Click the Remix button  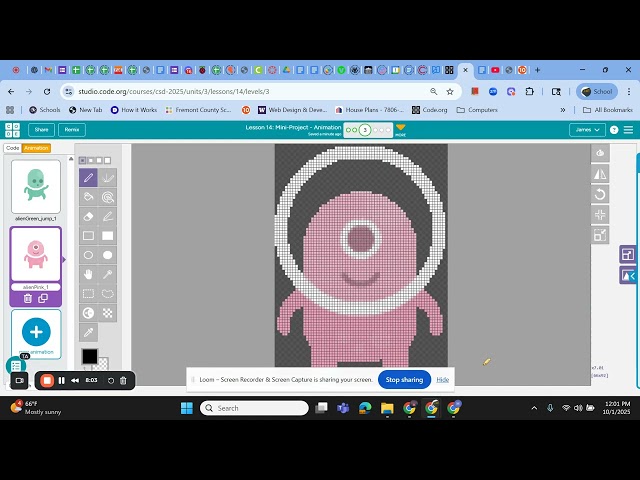(x=72, y=129)
